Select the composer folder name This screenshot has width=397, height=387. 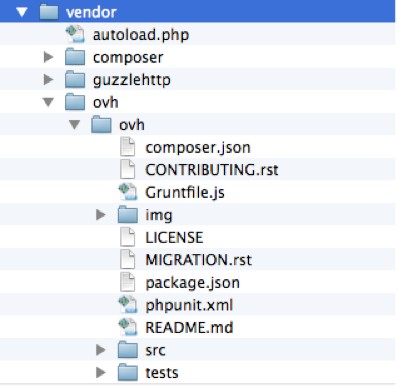pyautogui.click(x=128, y=58)
